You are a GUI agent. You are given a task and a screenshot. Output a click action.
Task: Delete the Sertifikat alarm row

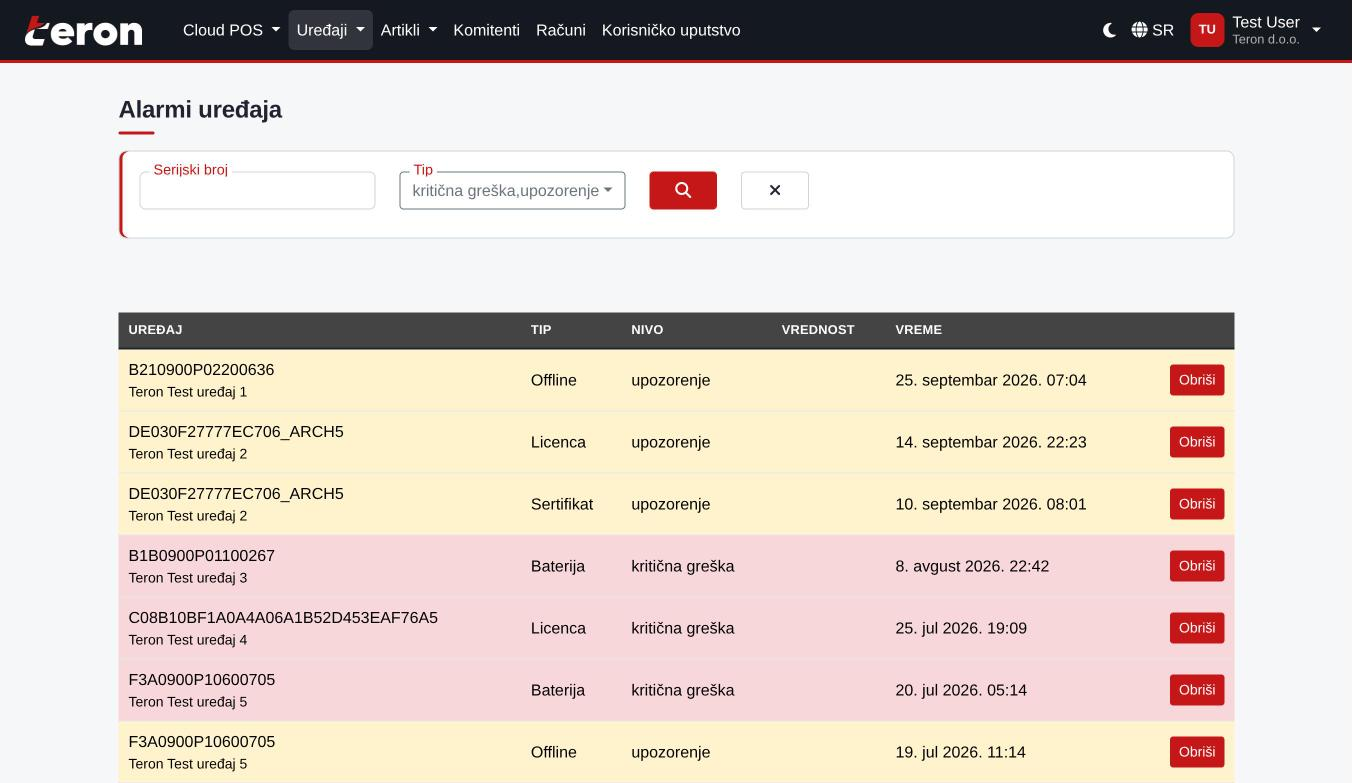pyautogui.click(x=1197, y=504)
